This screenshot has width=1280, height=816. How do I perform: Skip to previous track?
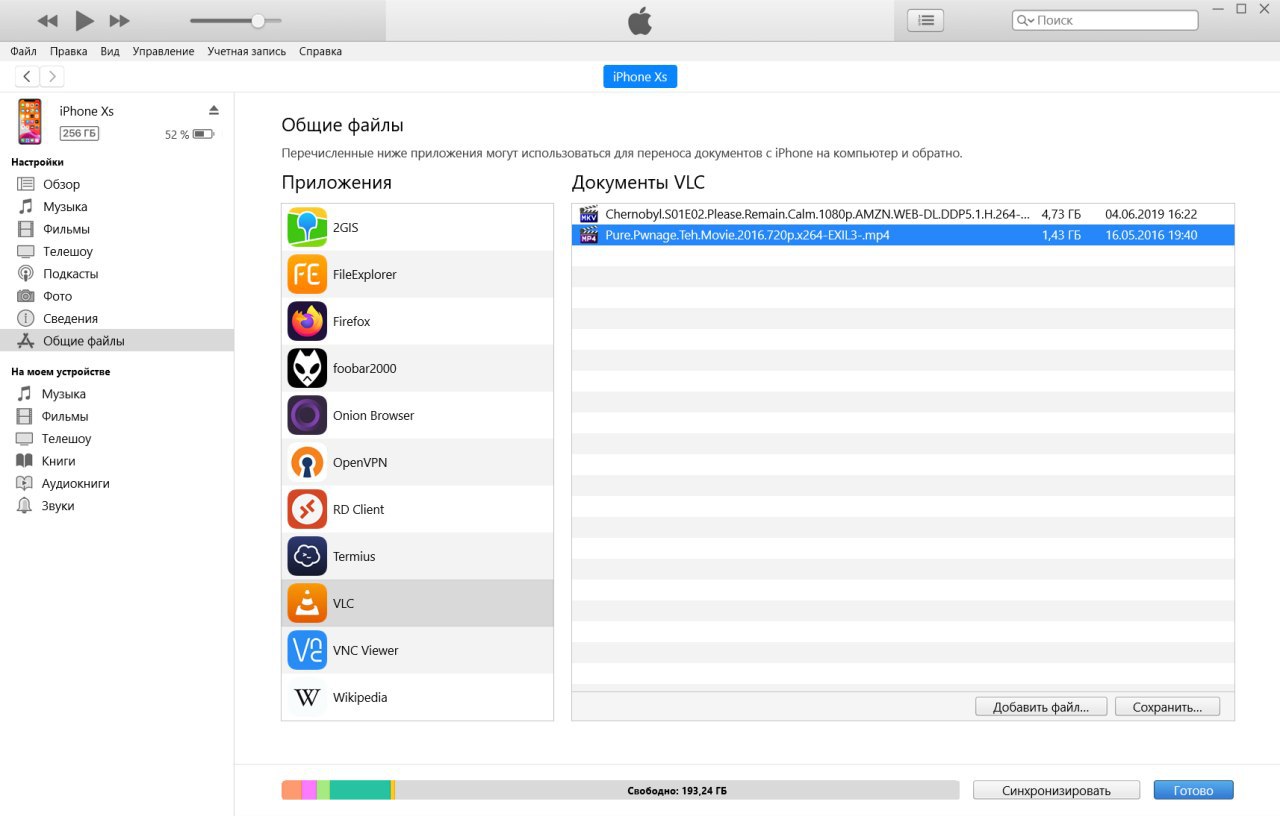47,21
